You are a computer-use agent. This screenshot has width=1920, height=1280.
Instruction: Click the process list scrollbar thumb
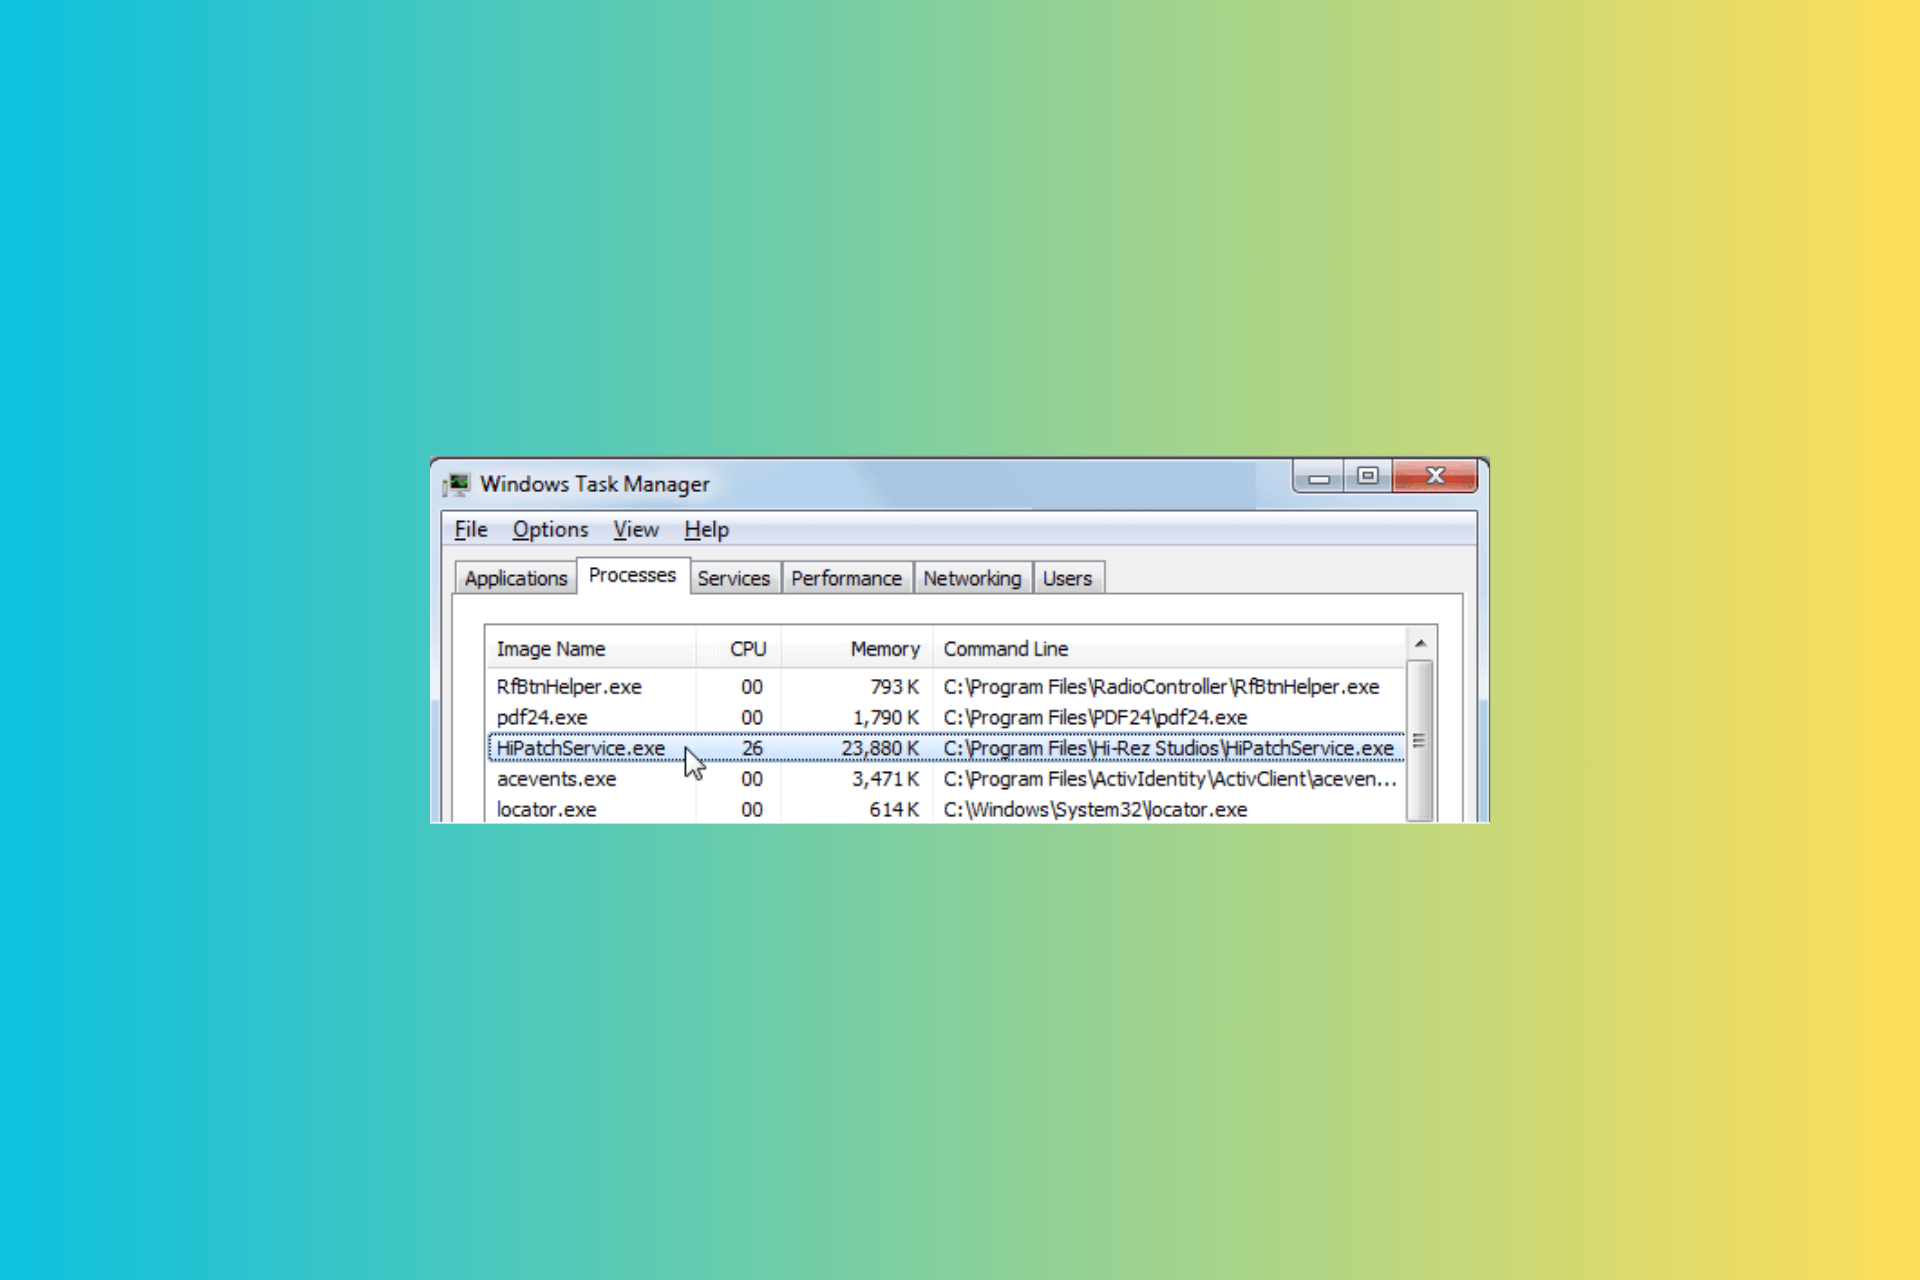[x=1420, y=740]
